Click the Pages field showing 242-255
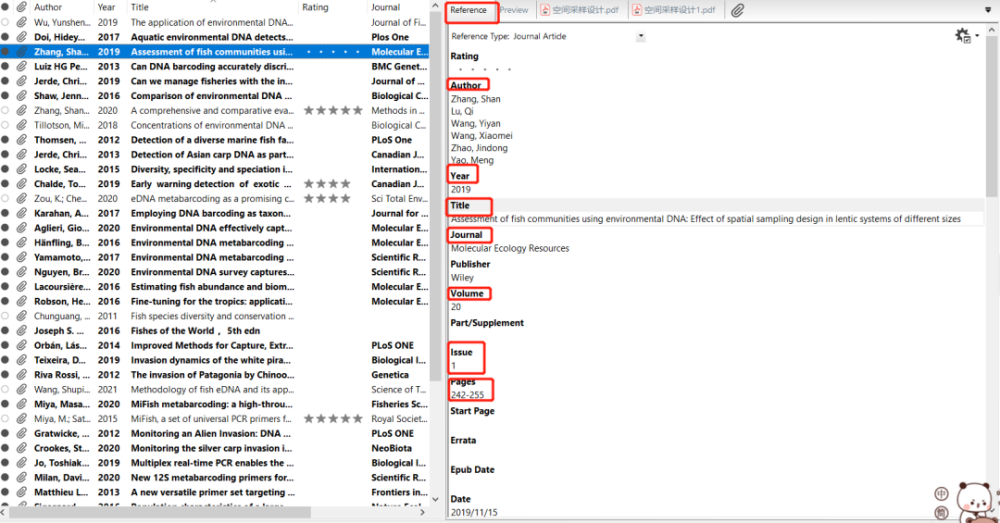The height and width of the screenshot is (523, 1000). pos(467,395)
